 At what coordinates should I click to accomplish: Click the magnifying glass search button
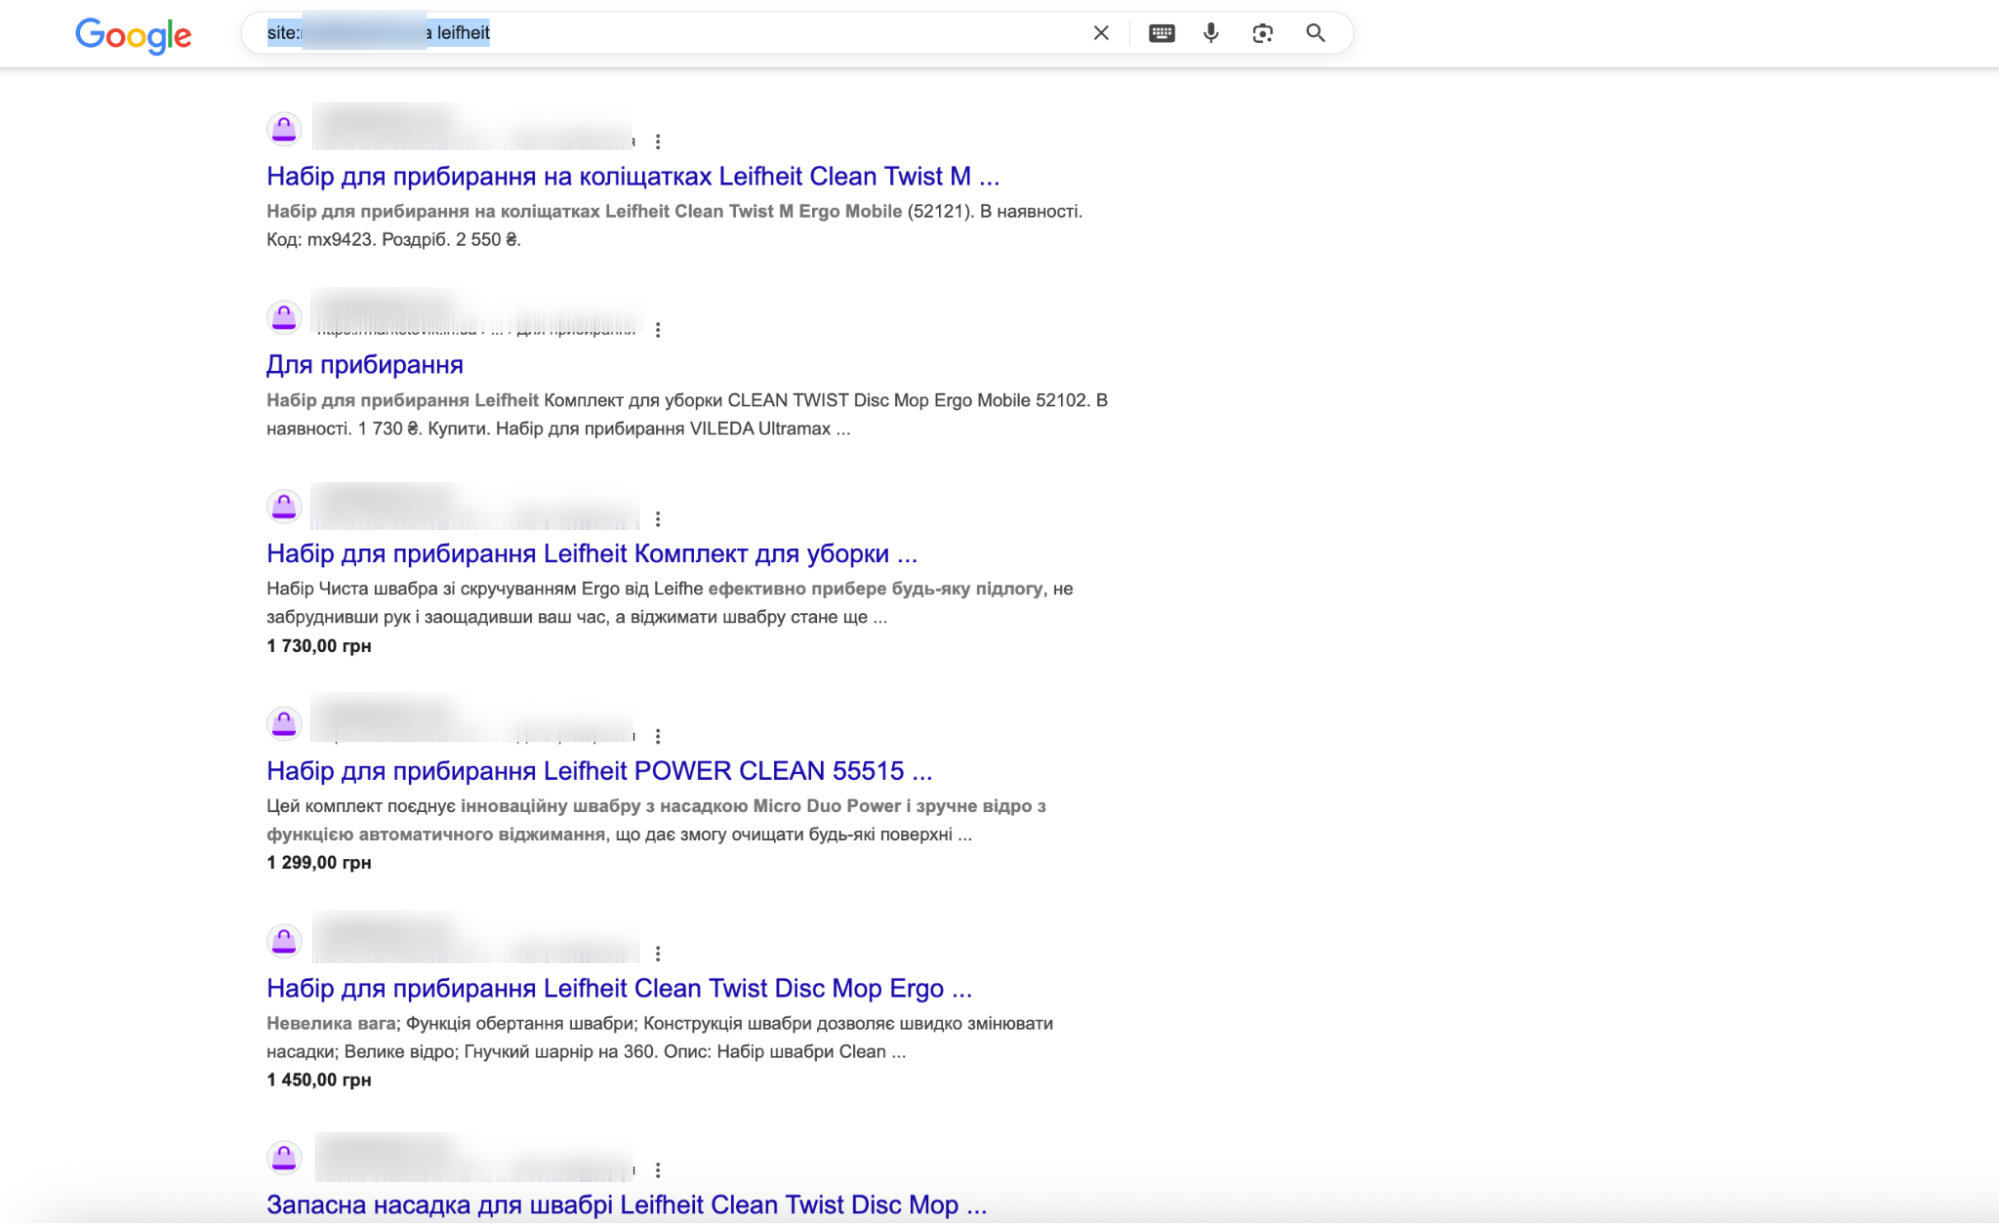tap(1316, 33)
